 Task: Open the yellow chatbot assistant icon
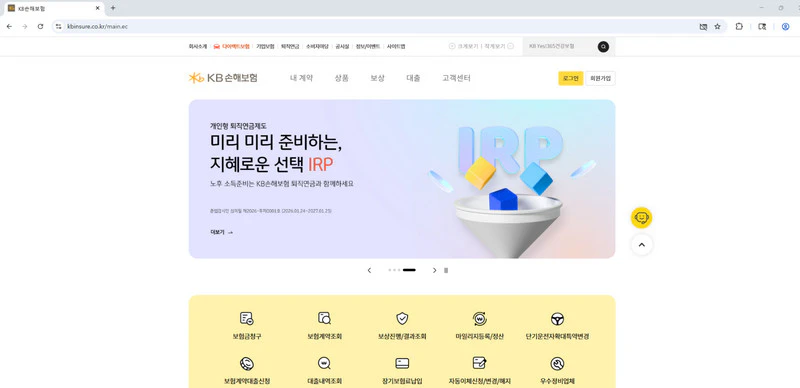click(641, 217)
